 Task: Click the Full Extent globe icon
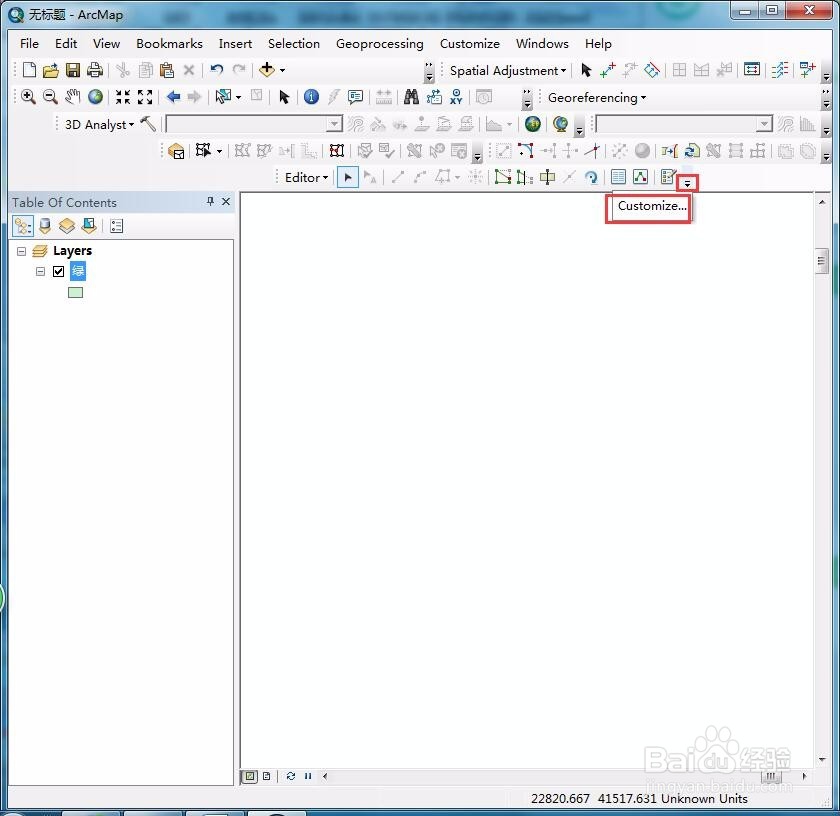(x=95, y=97)
